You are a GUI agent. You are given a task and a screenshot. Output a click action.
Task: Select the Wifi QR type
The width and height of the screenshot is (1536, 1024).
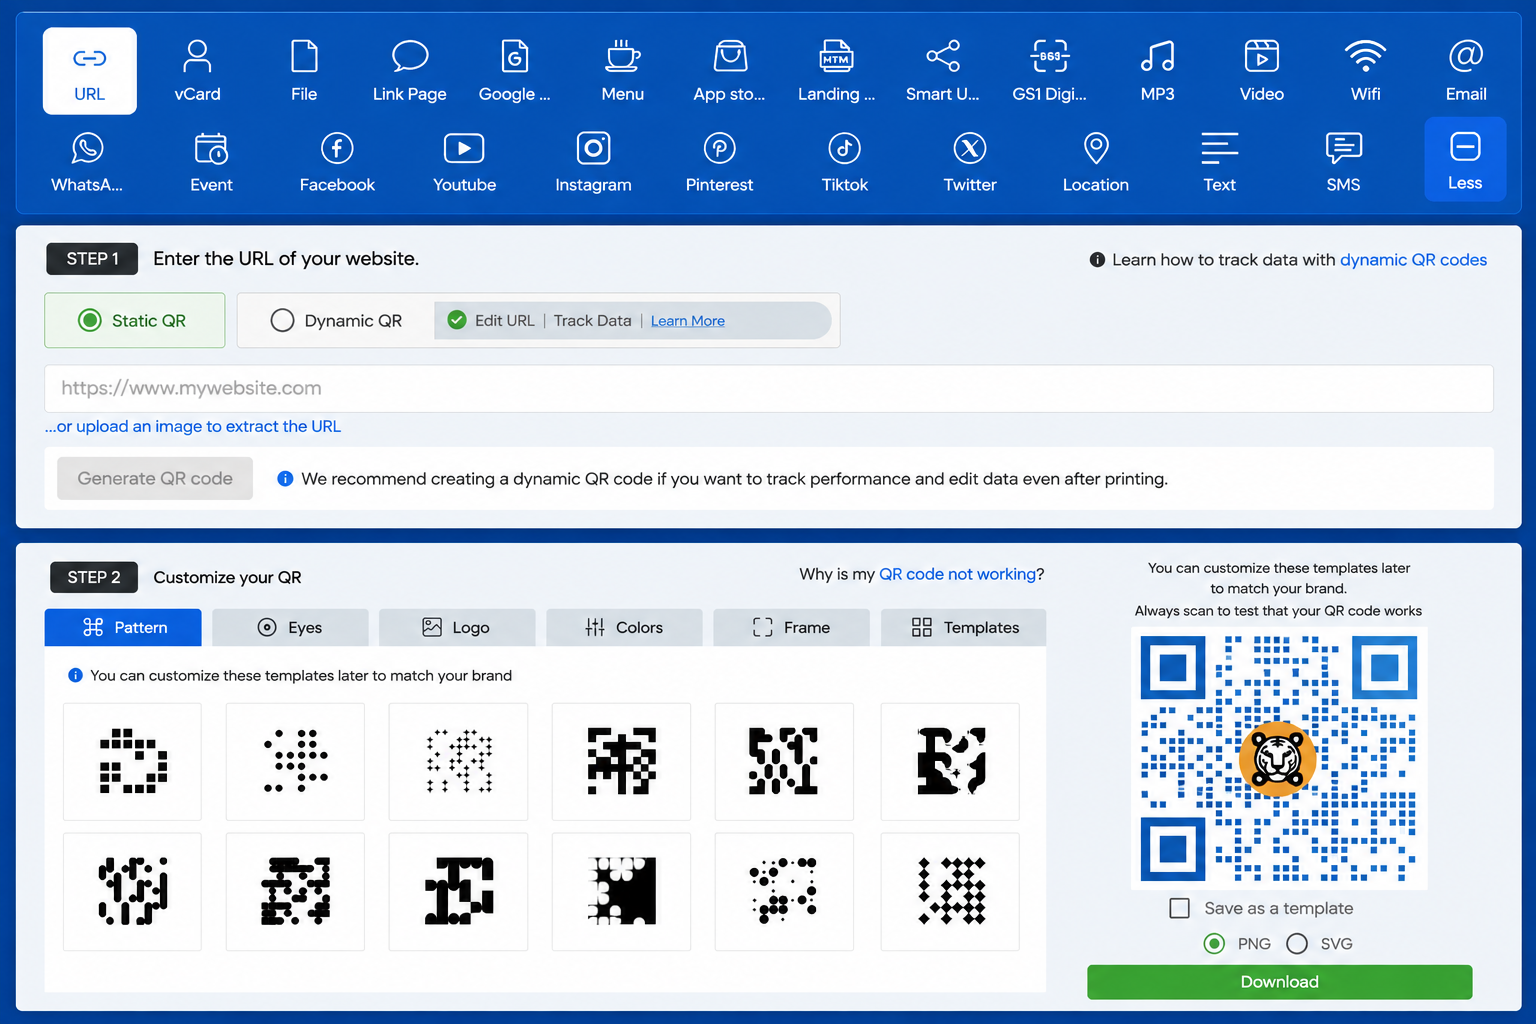(1366, 71)
